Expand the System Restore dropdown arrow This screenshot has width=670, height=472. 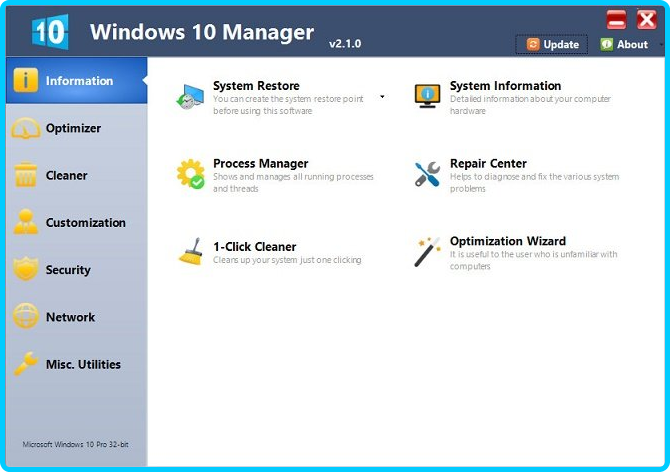pos(382,97)
